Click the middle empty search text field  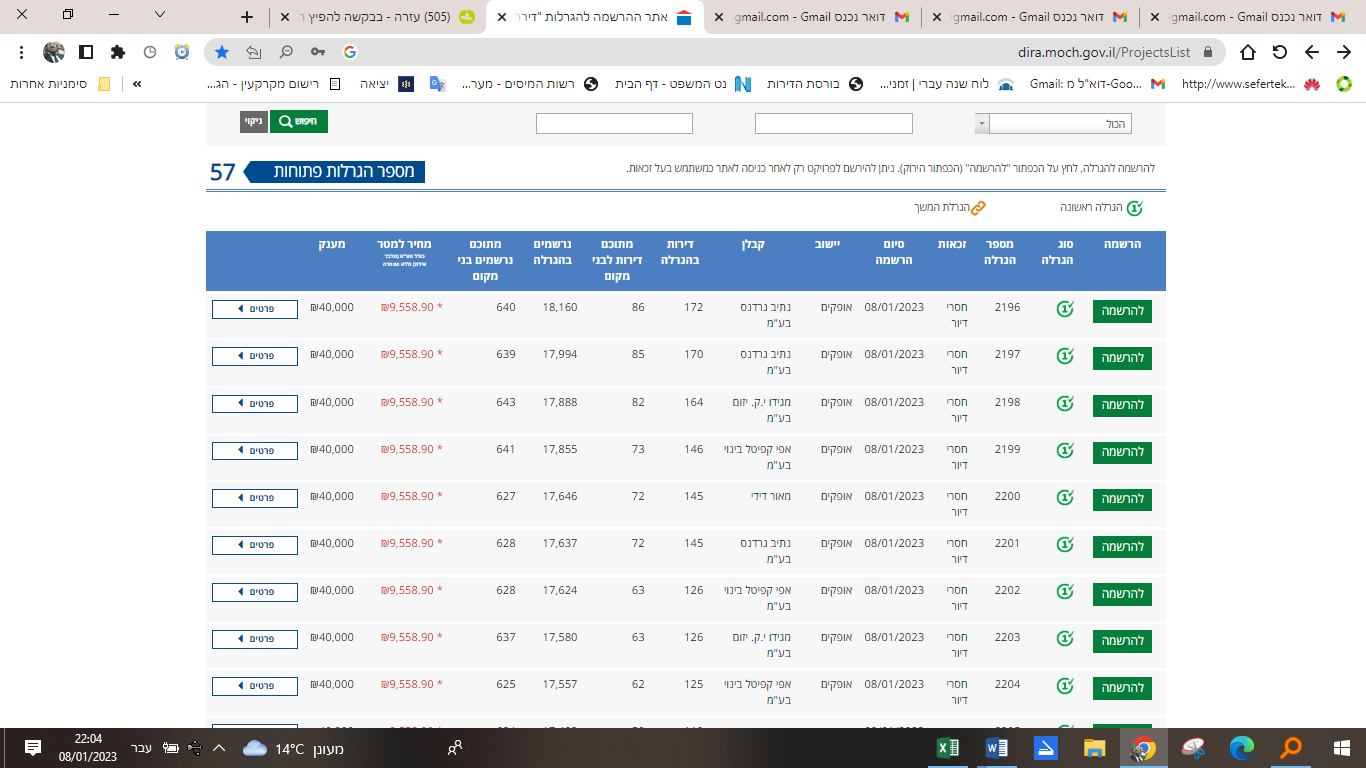[833, 123]
